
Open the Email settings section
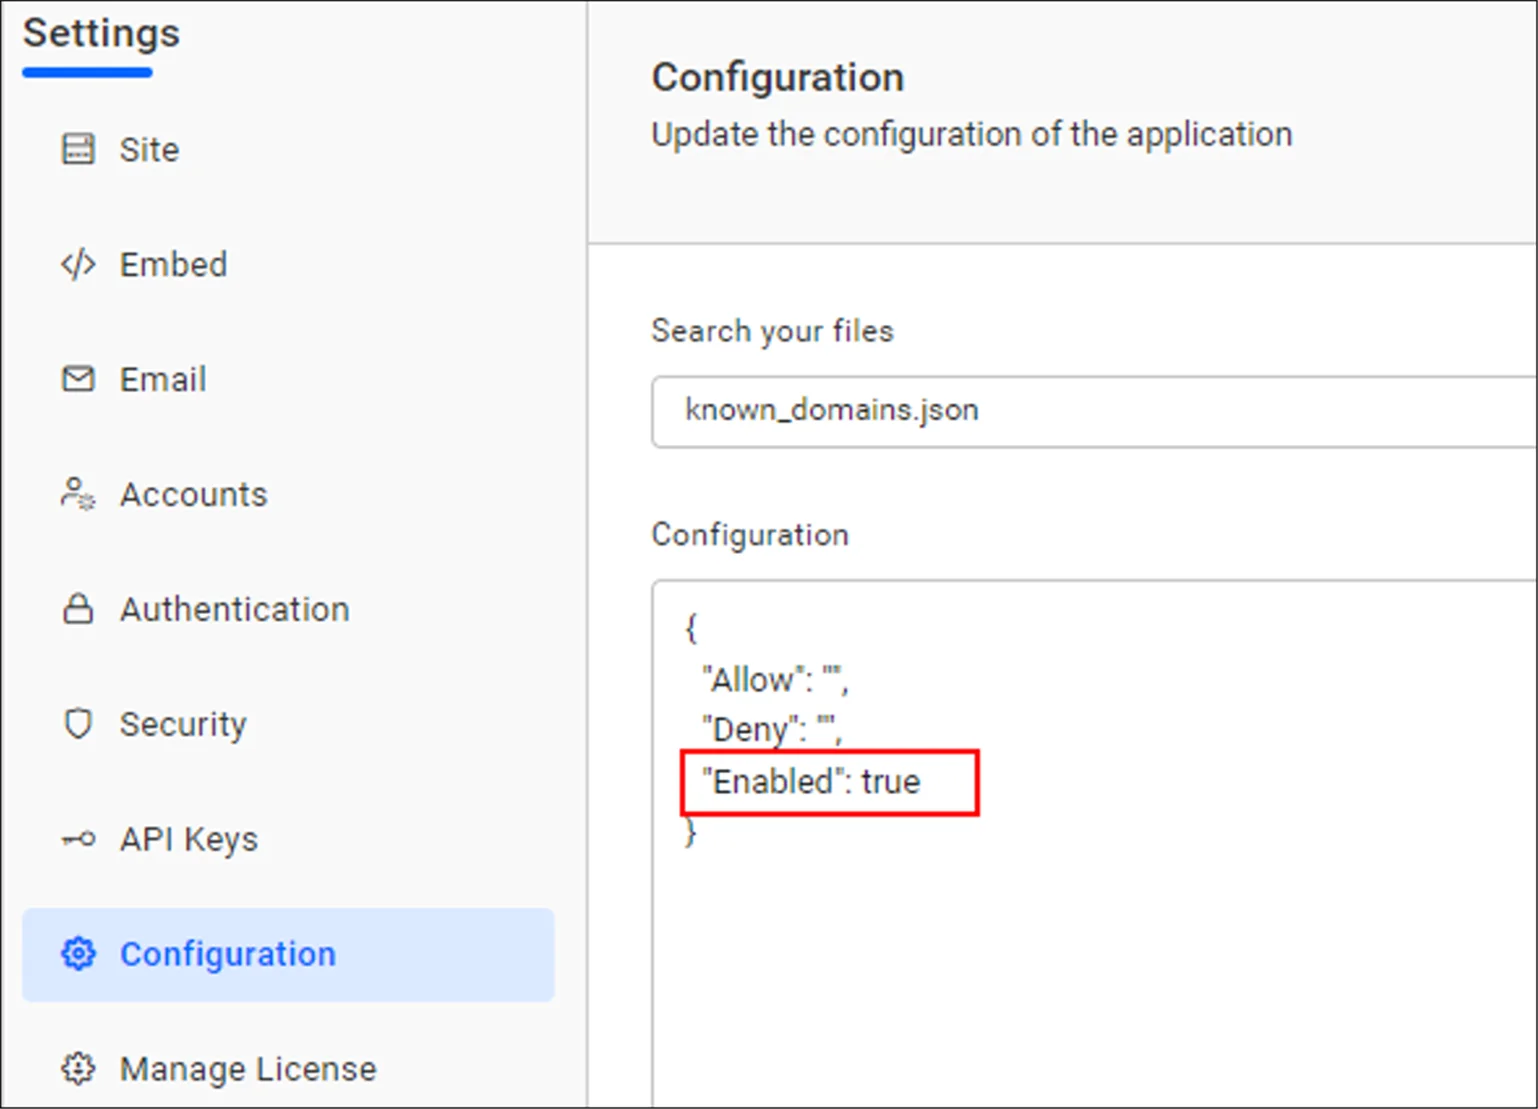[x=163, y=378]
